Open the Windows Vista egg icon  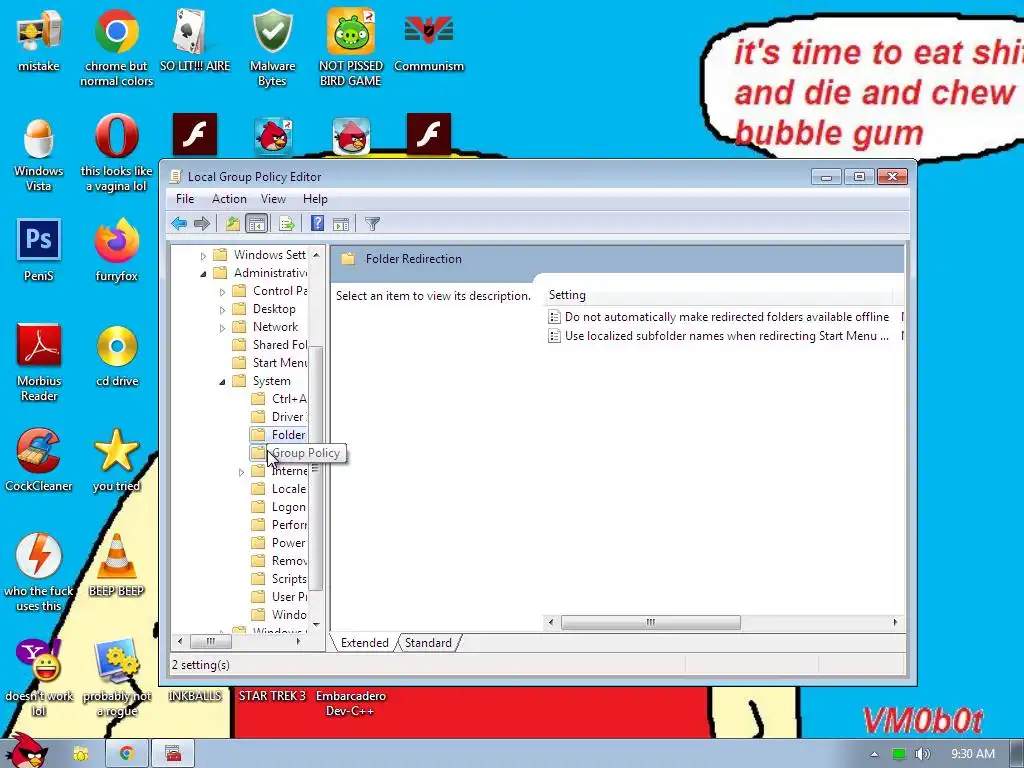pyautogui.click(x=39, y=154)
